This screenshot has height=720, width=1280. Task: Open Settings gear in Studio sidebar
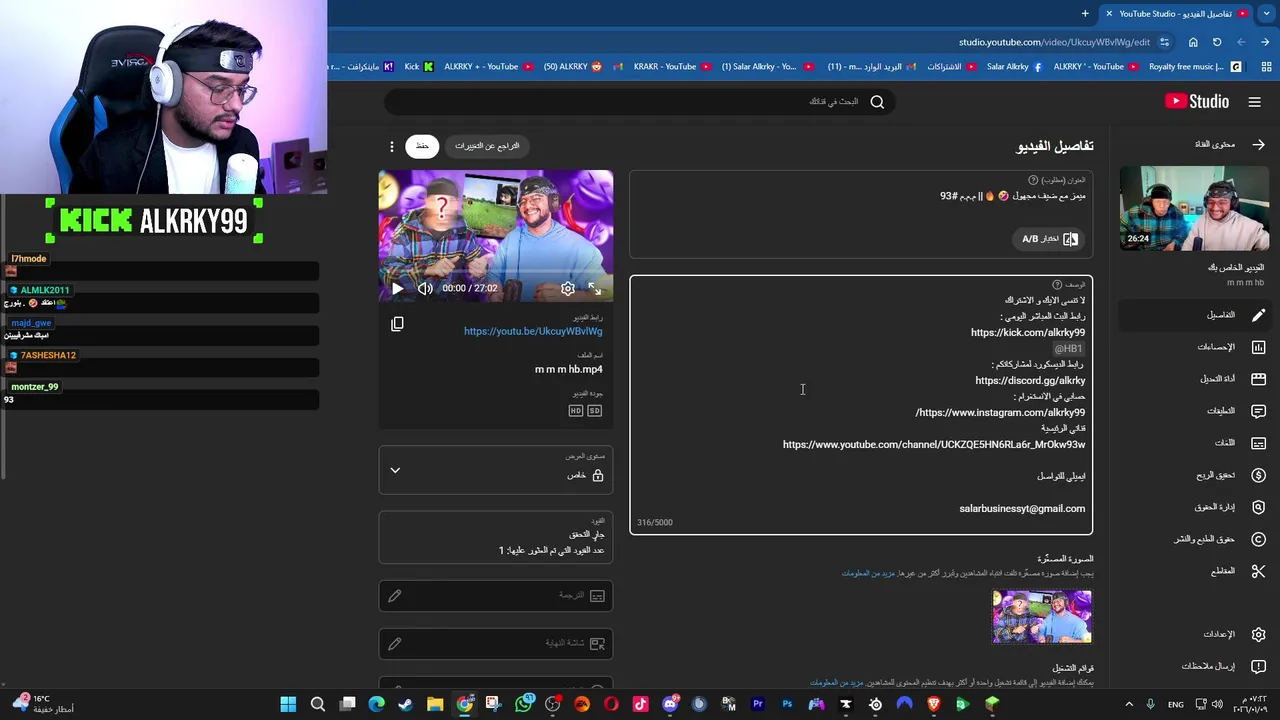point(1258,634)
